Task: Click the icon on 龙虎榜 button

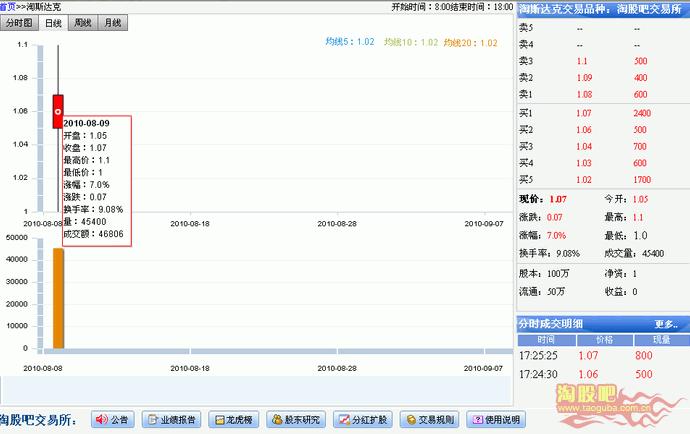Action: pyautogui.click(x=220, y=420)
